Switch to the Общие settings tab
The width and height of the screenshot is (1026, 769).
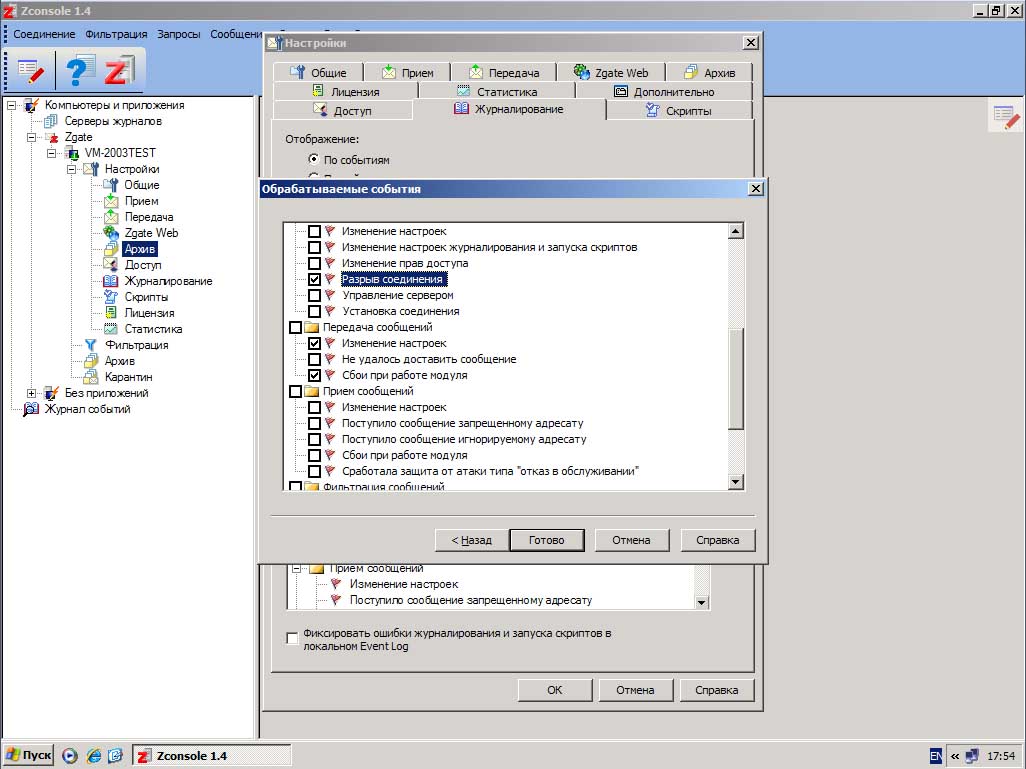coord(318,73)
